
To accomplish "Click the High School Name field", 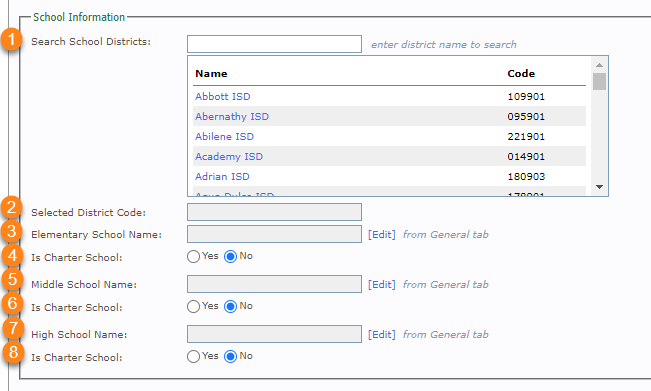I will [274, 334].
